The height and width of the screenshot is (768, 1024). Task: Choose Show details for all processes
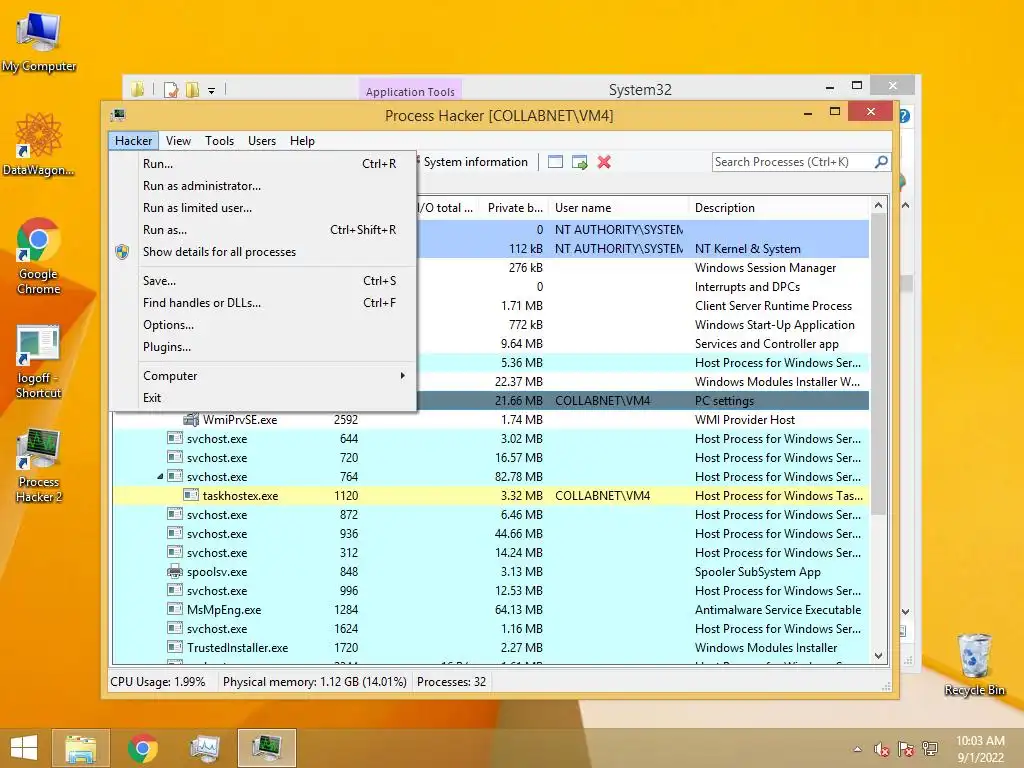pos(278,251)
